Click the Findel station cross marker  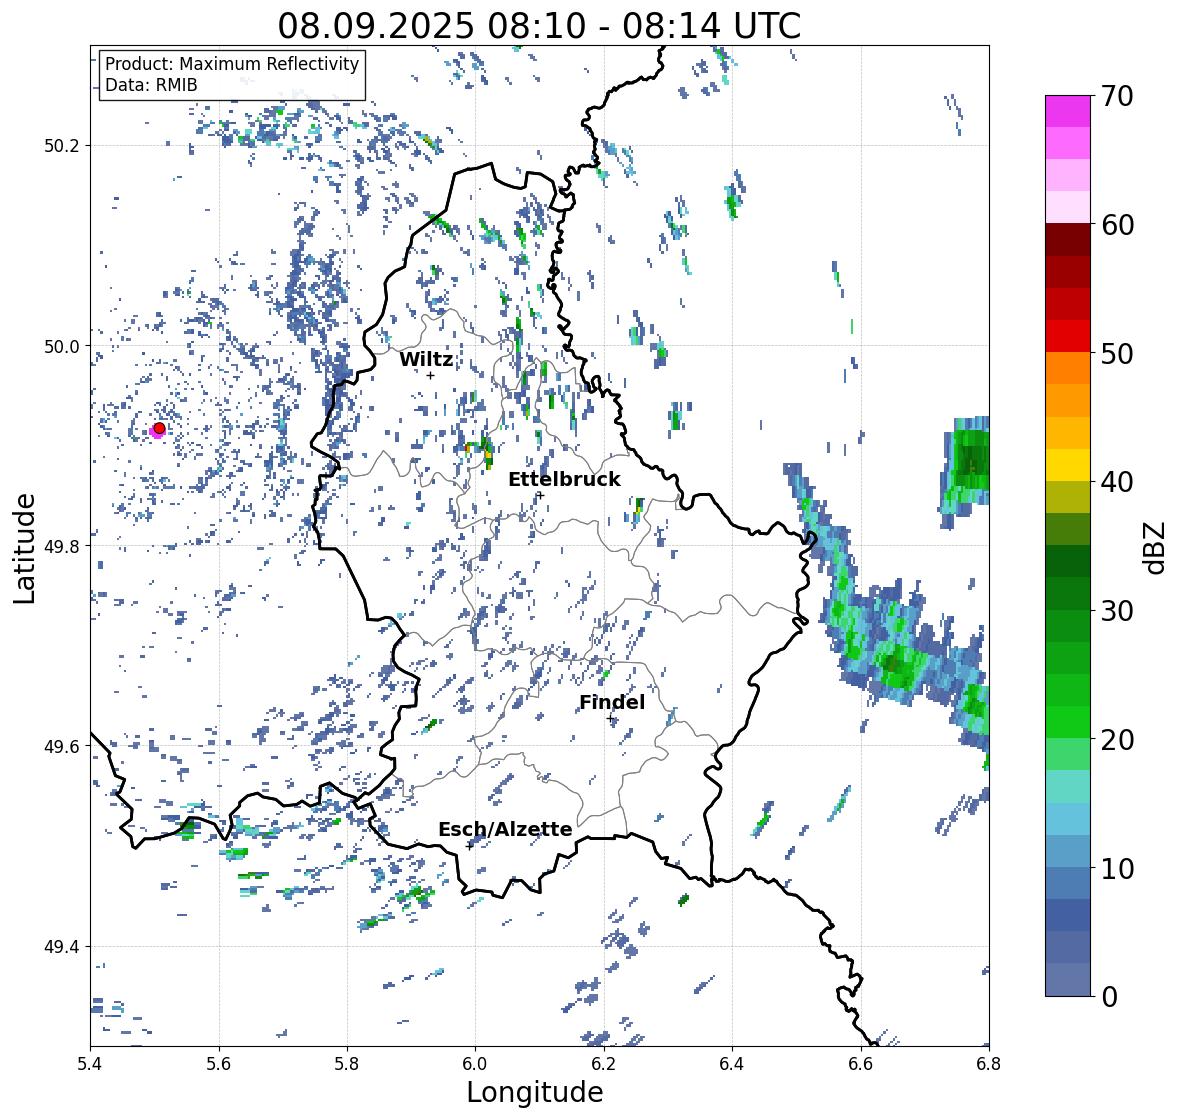611,719
